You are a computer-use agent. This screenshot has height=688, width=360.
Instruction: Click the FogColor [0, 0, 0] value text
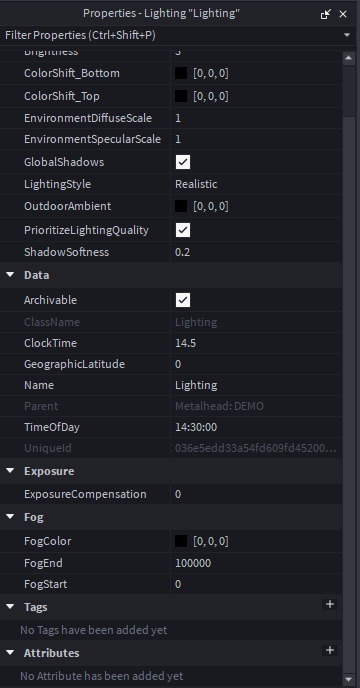click(211, 541)
